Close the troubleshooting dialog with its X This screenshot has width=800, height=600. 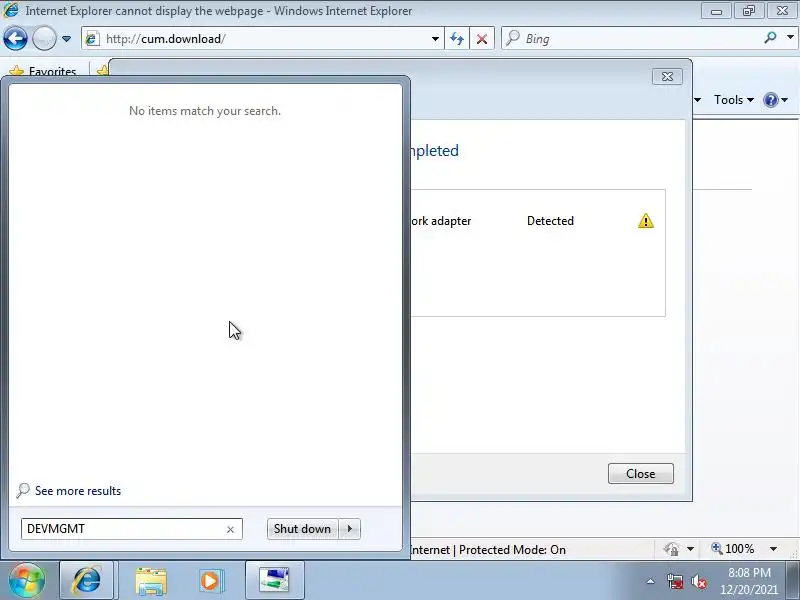[x=667, y=77]
